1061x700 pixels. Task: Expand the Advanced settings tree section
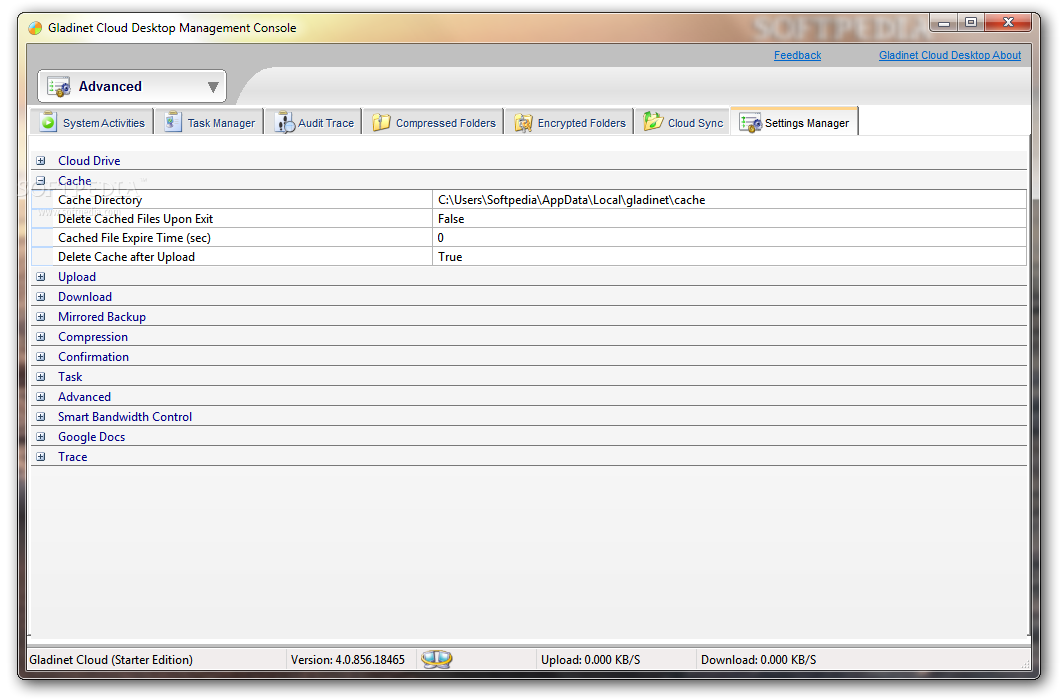pyautogui.click(x=41, y=396)
